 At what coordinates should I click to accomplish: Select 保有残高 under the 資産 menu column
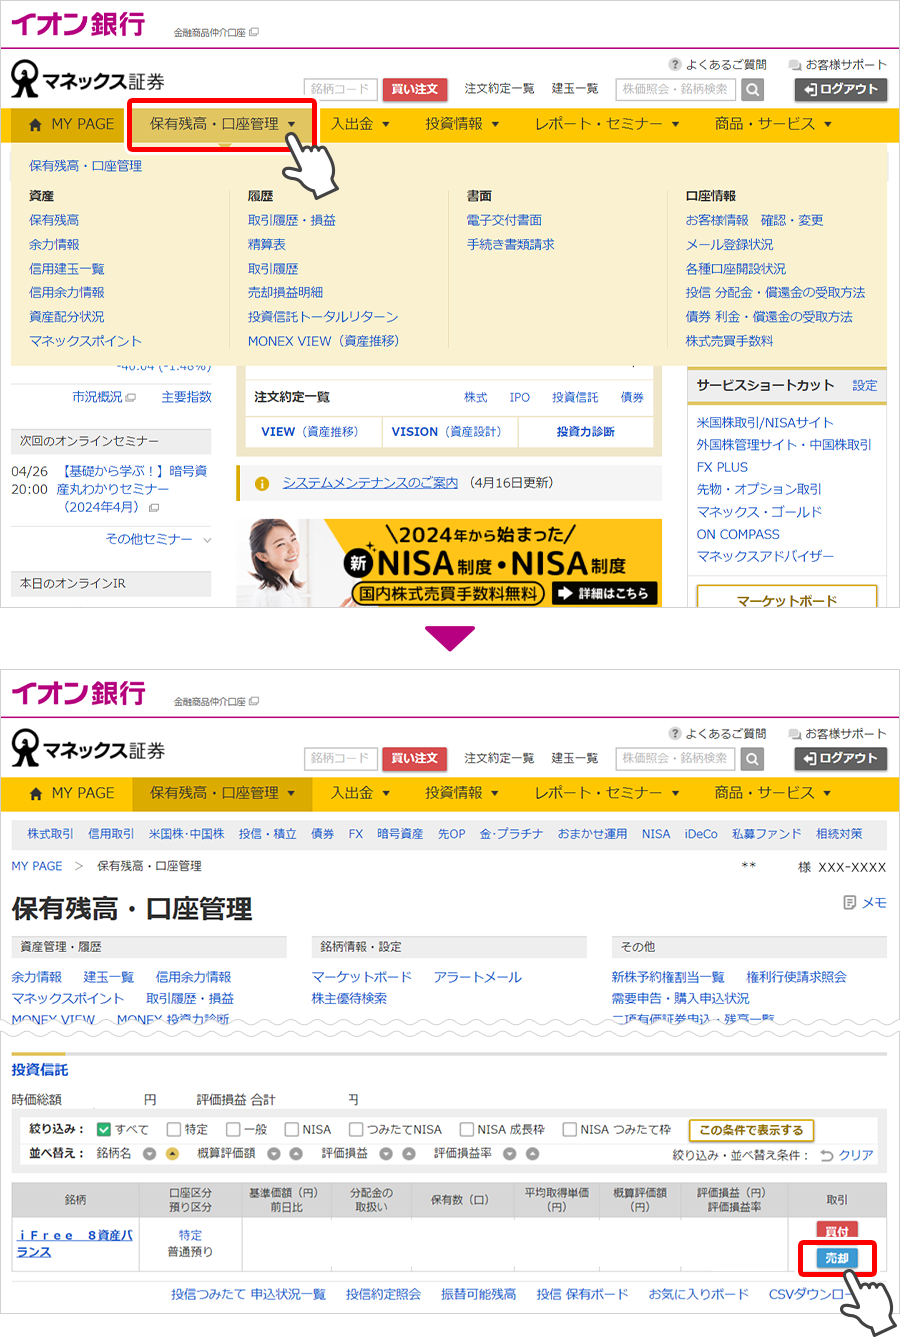[x=54, y=220]
